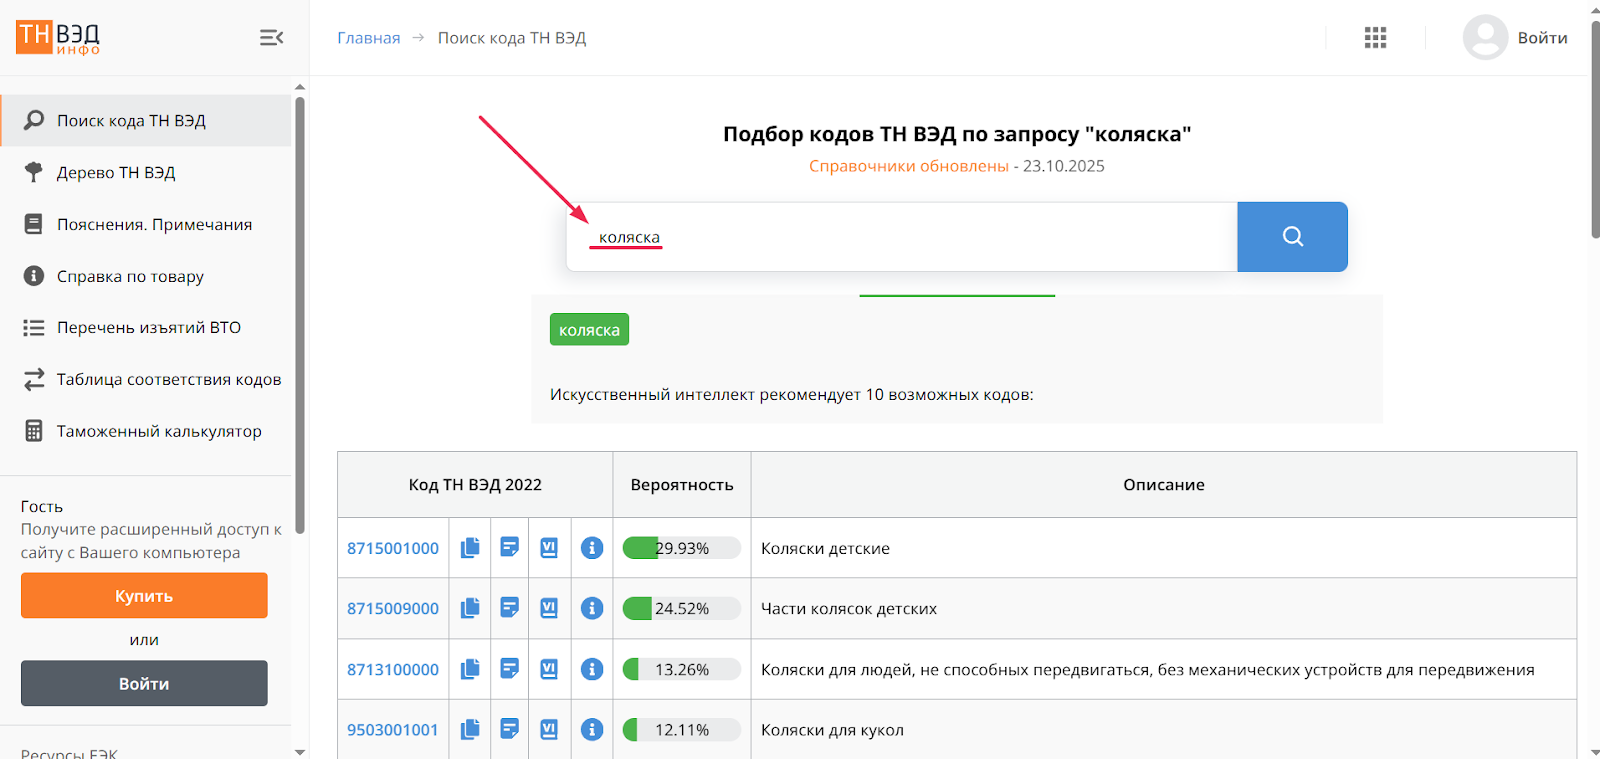Open the apps grid icon in the header
Image resolution: width=1600 pixels, height=759 pixels.
1375,38
